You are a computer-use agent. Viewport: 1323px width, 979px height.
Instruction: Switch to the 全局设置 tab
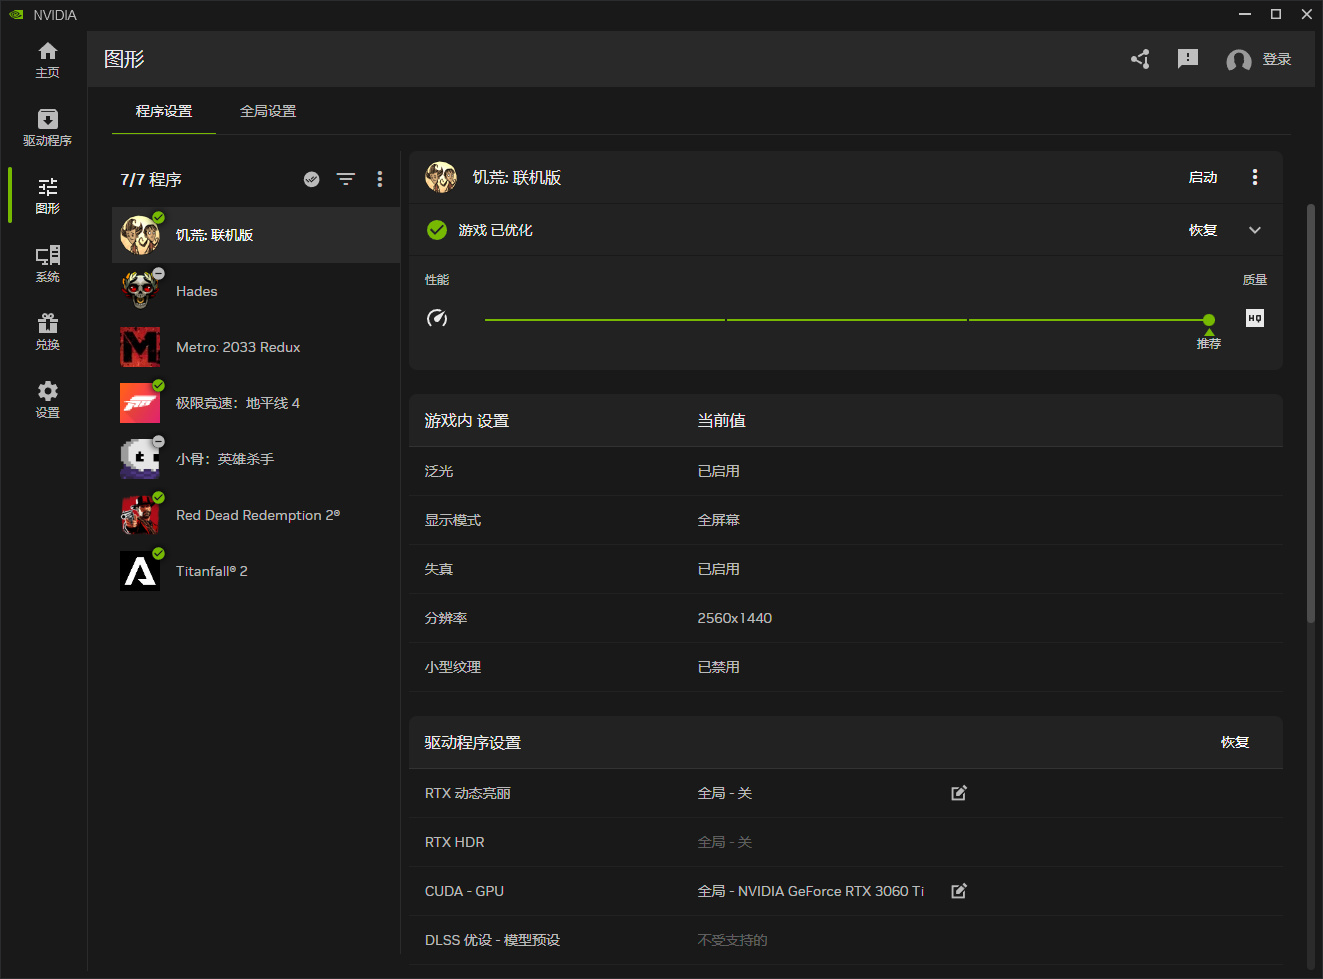coord(268,111)
